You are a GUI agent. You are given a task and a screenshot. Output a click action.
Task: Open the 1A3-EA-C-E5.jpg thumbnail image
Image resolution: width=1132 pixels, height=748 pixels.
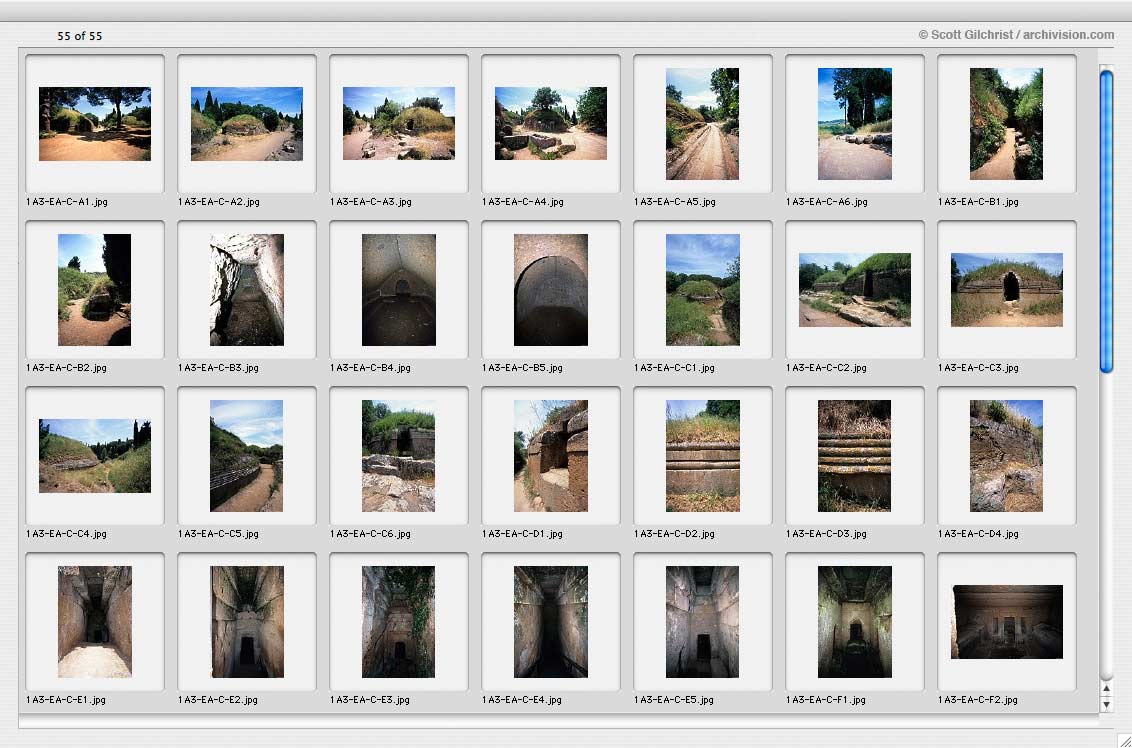[702, 622]
